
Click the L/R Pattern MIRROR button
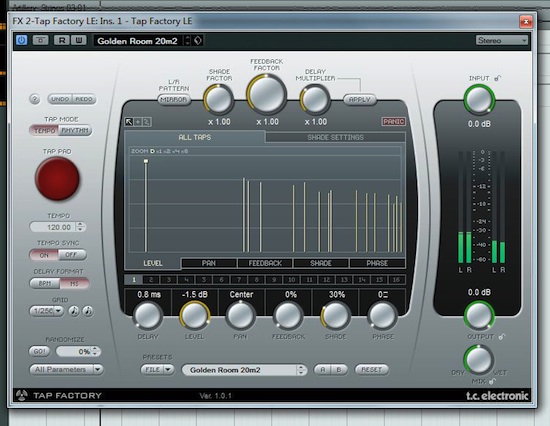pos(174,100)
